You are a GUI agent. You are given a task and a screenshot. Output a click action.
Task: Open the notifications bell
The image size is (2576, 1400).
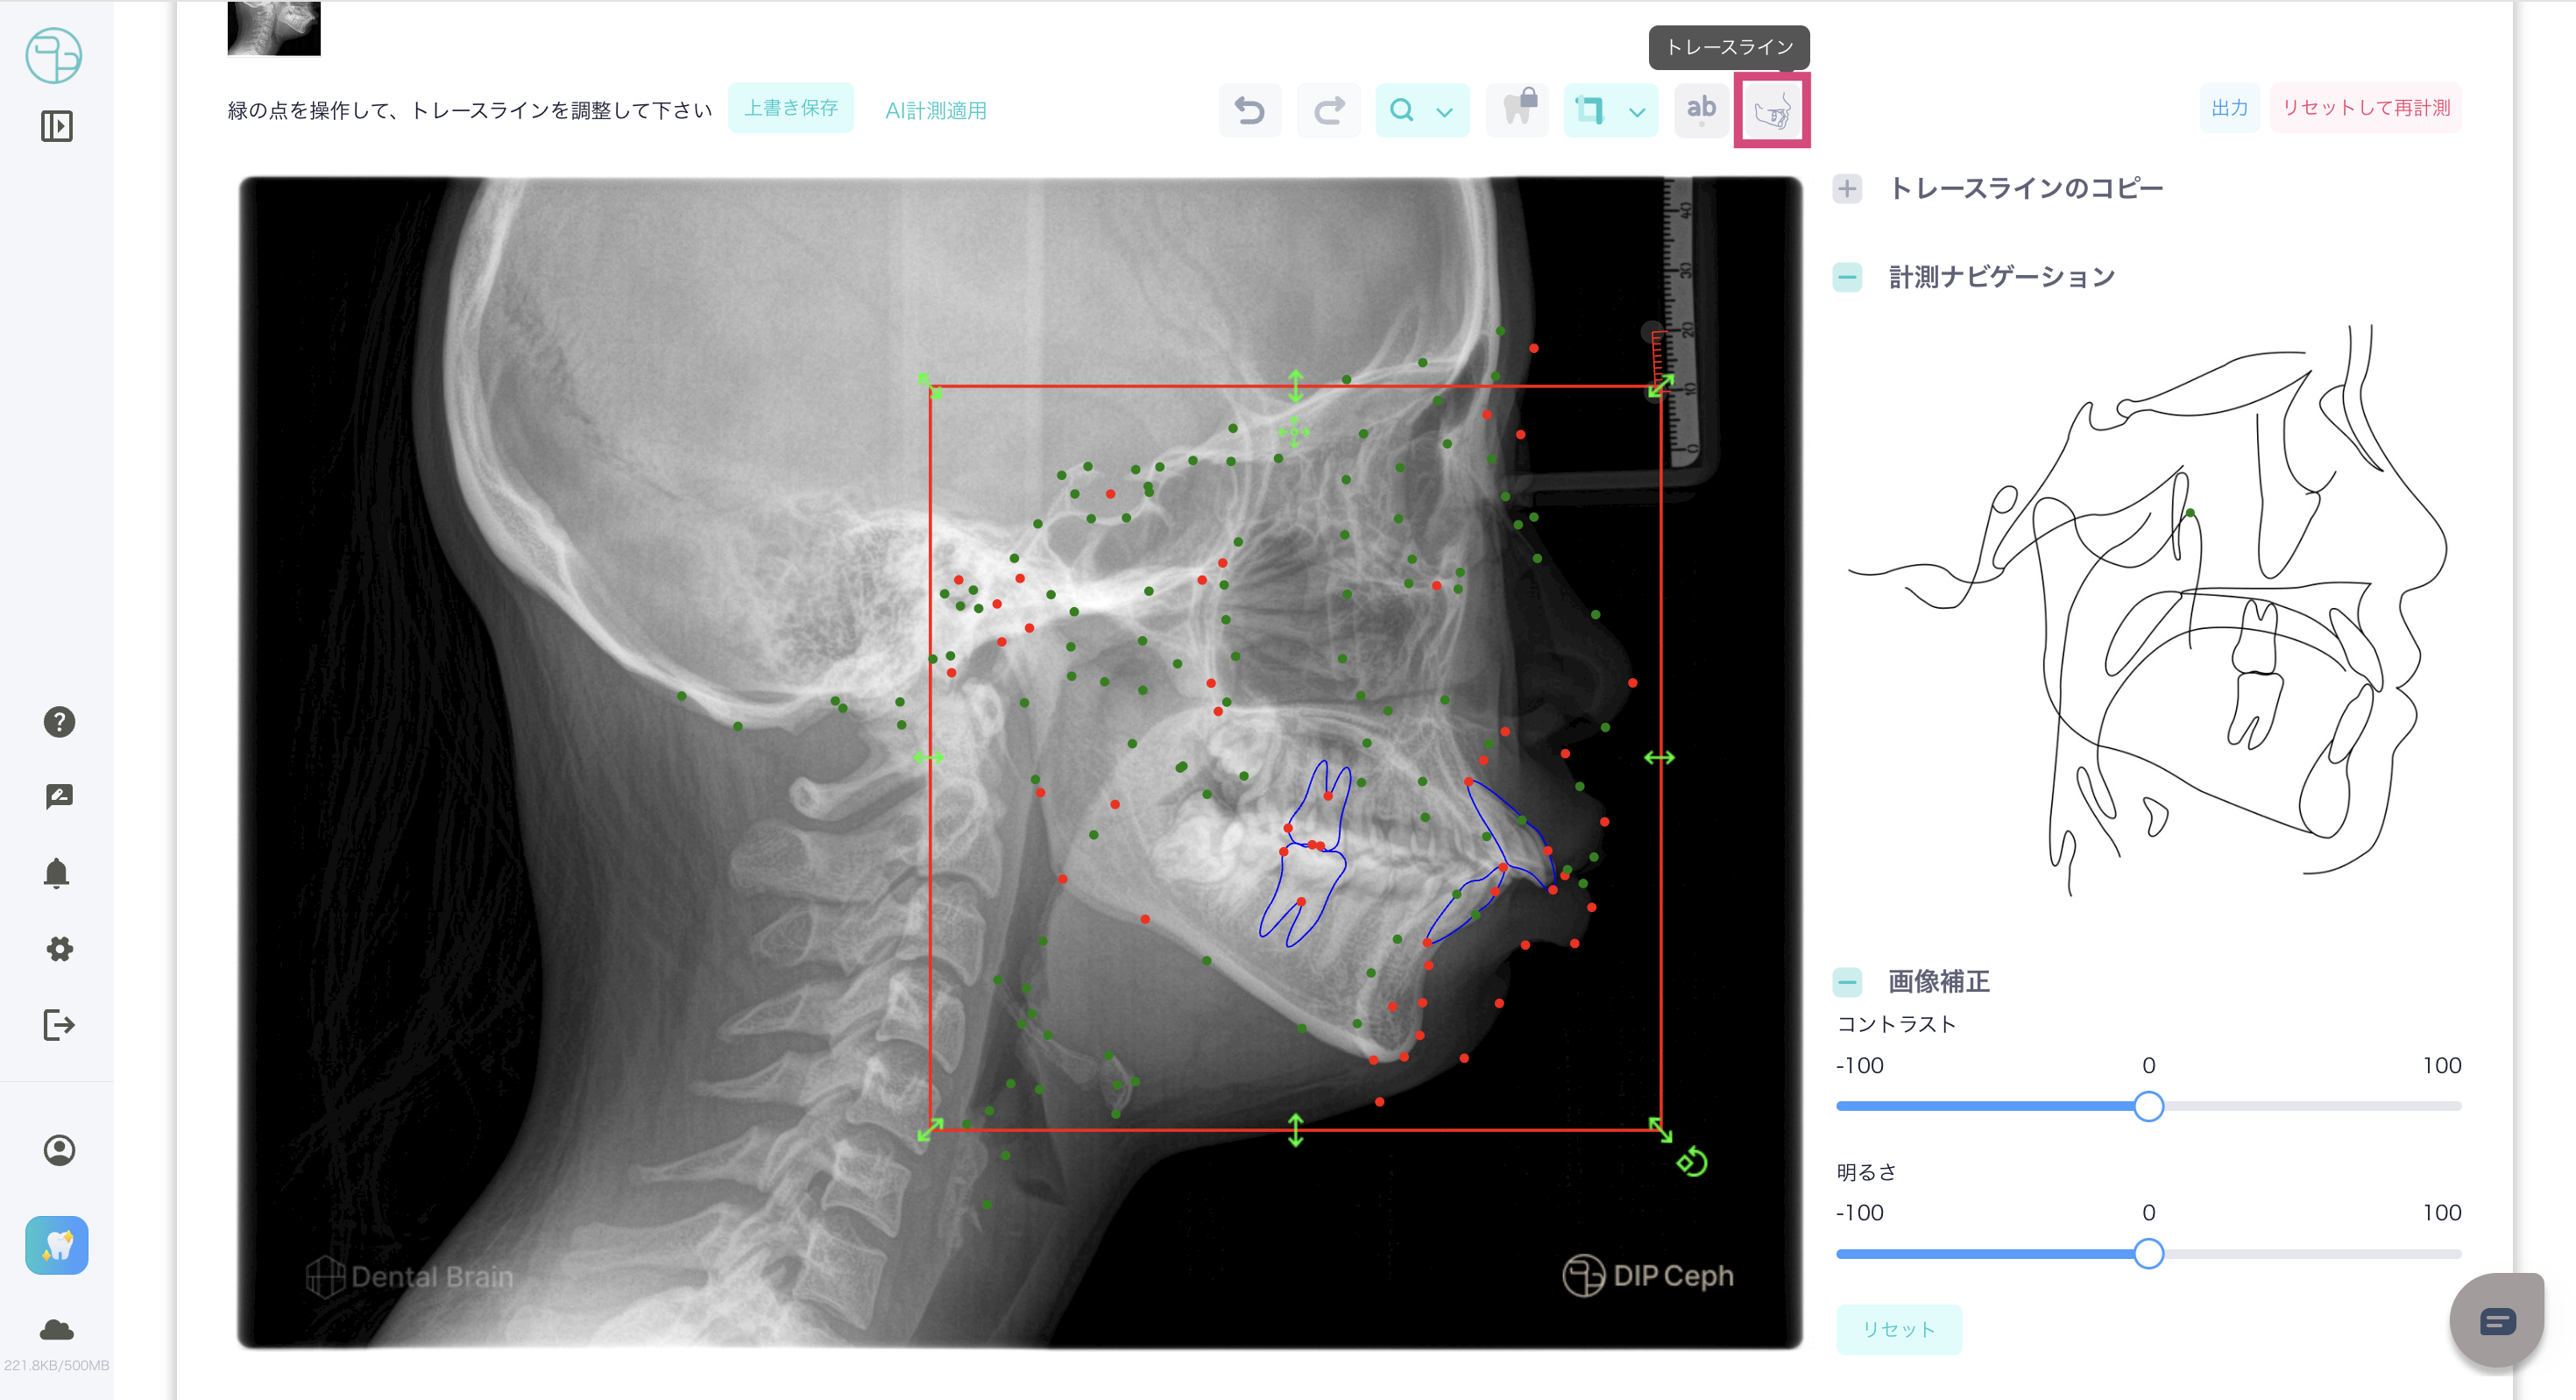point(57,873)
